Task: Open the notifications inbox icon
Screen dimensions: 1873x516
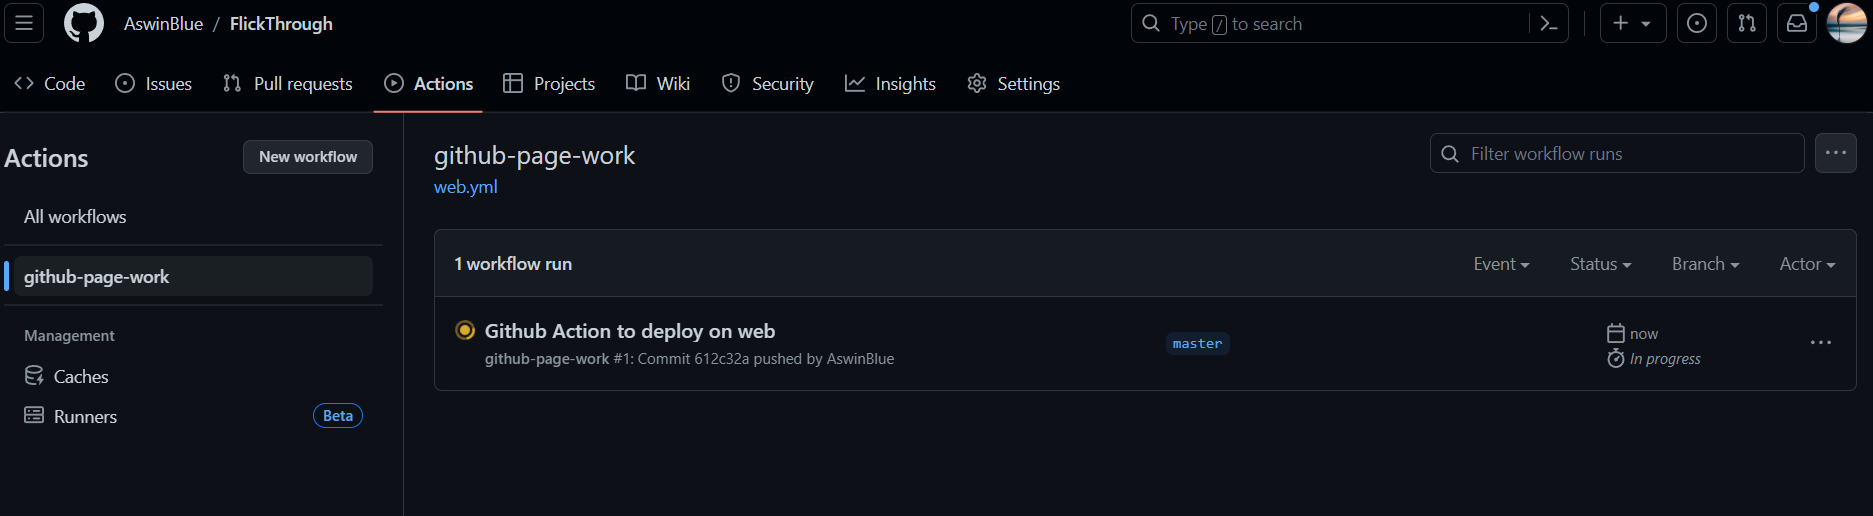Action: point(1797,23)
